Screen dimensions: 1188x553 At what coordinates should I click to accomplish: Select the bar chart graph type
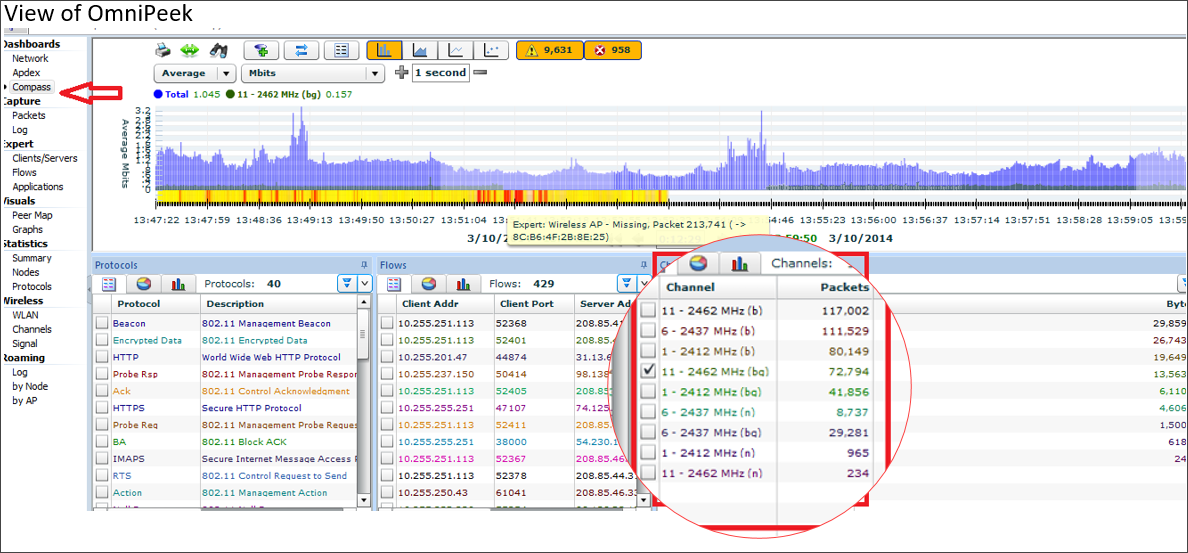tap(385, 51)
